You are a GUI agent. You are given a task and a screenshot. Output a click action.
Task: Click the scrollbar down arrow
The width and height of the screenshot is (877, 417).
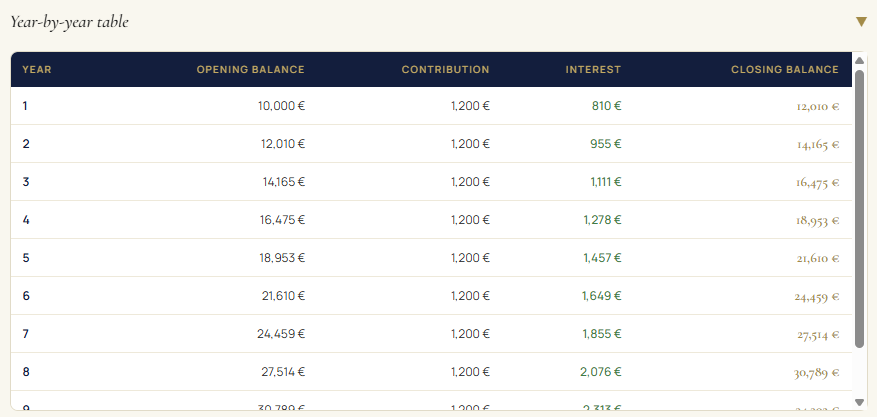tap(859, 402)
